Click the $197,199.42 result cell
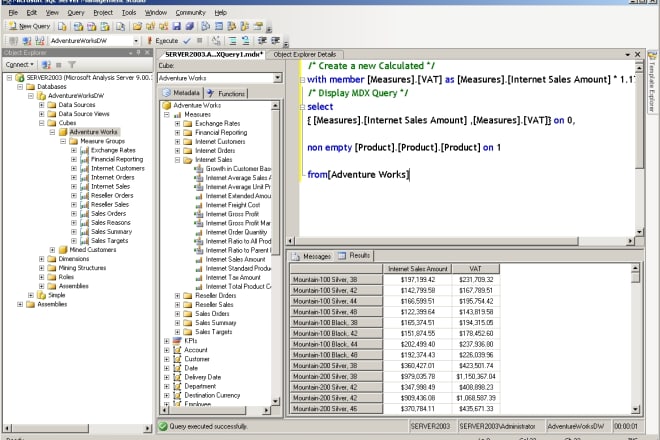The image size is (660, 440). click(418, 280)
